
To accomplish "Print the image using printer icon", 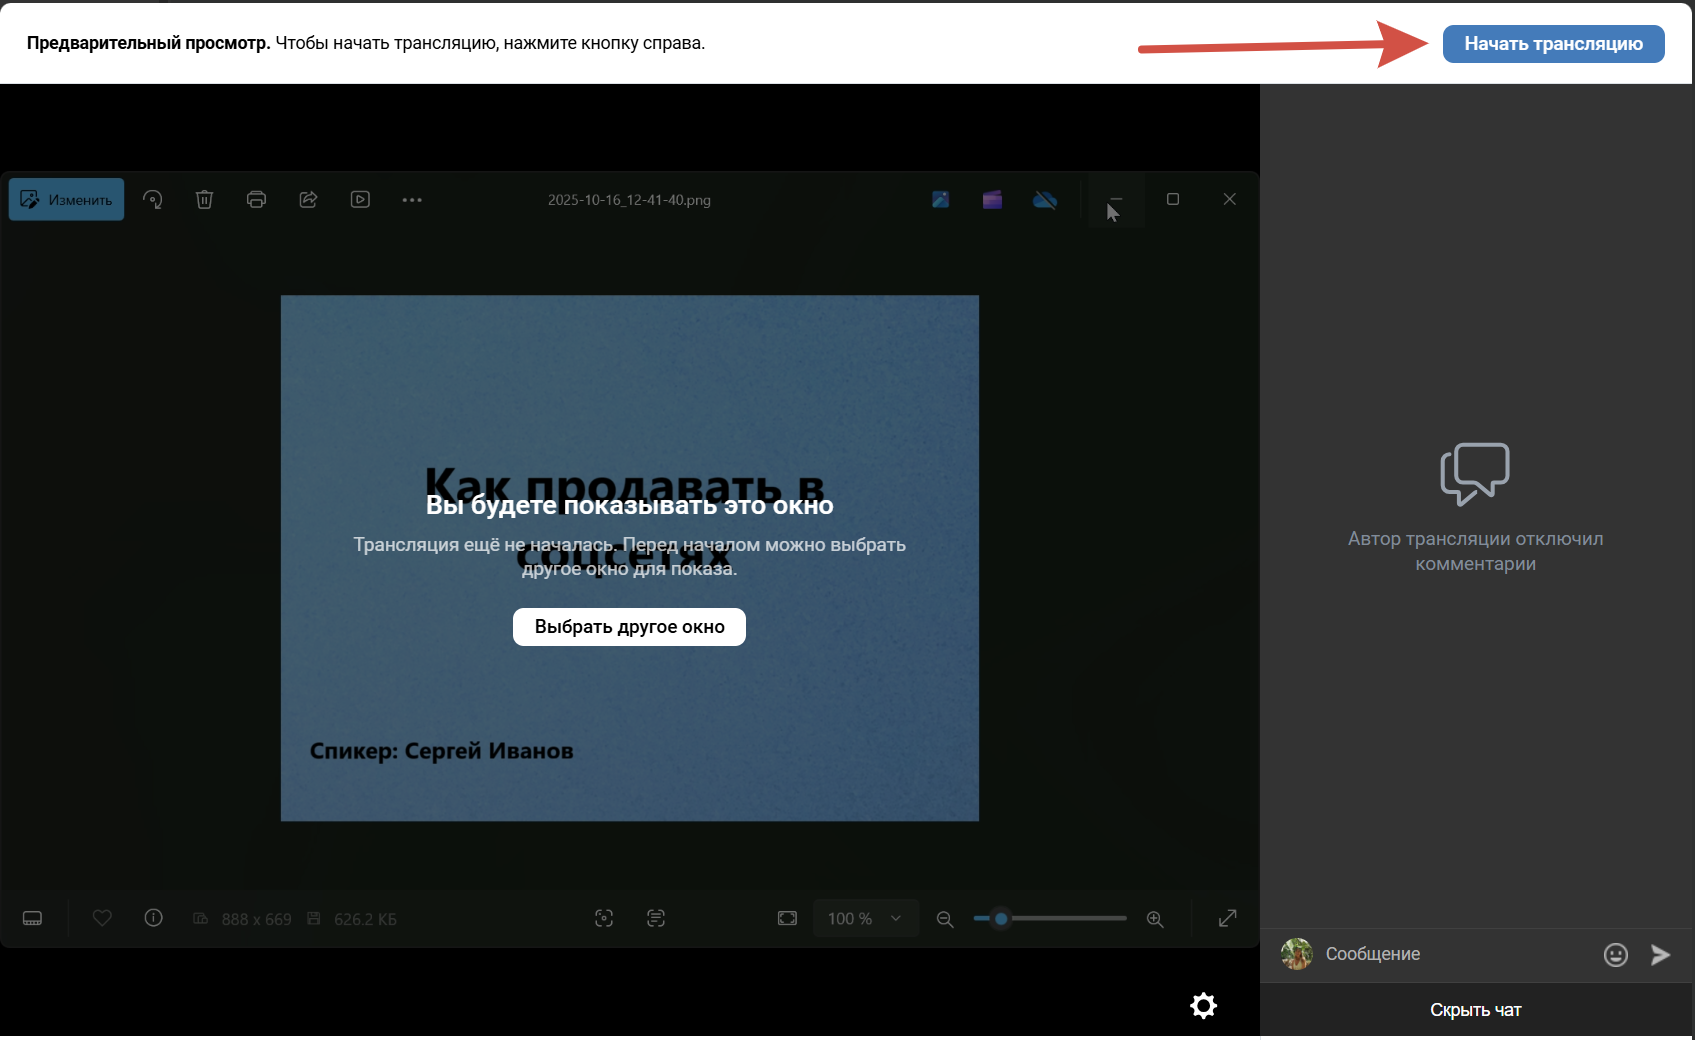I will pyautogui.click(x=256, y=200).
